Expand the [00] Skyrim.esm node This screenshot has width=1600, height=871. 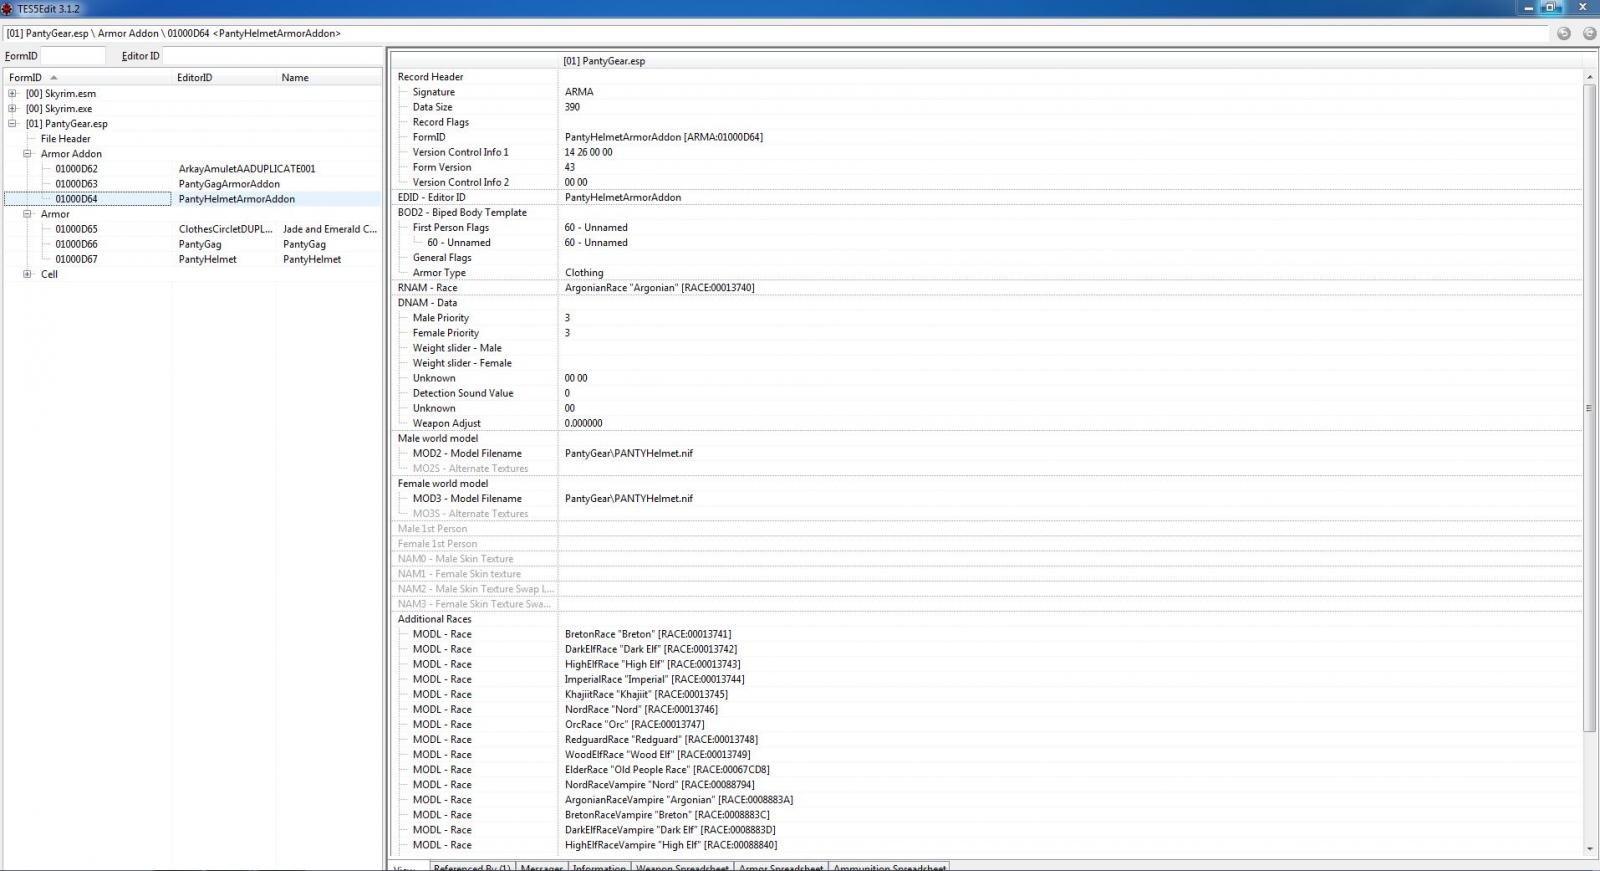(12, 94)
